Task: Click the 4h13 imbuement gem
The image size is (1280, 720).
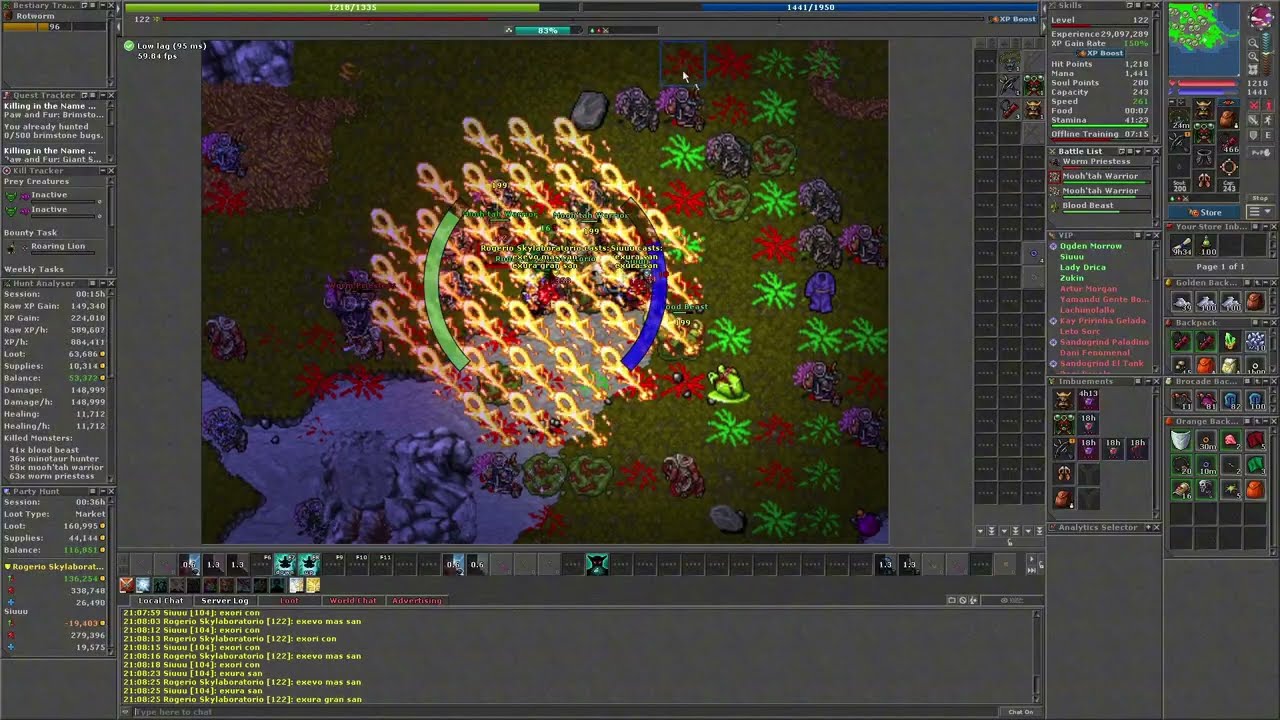Action: [x=1088, y=399]
